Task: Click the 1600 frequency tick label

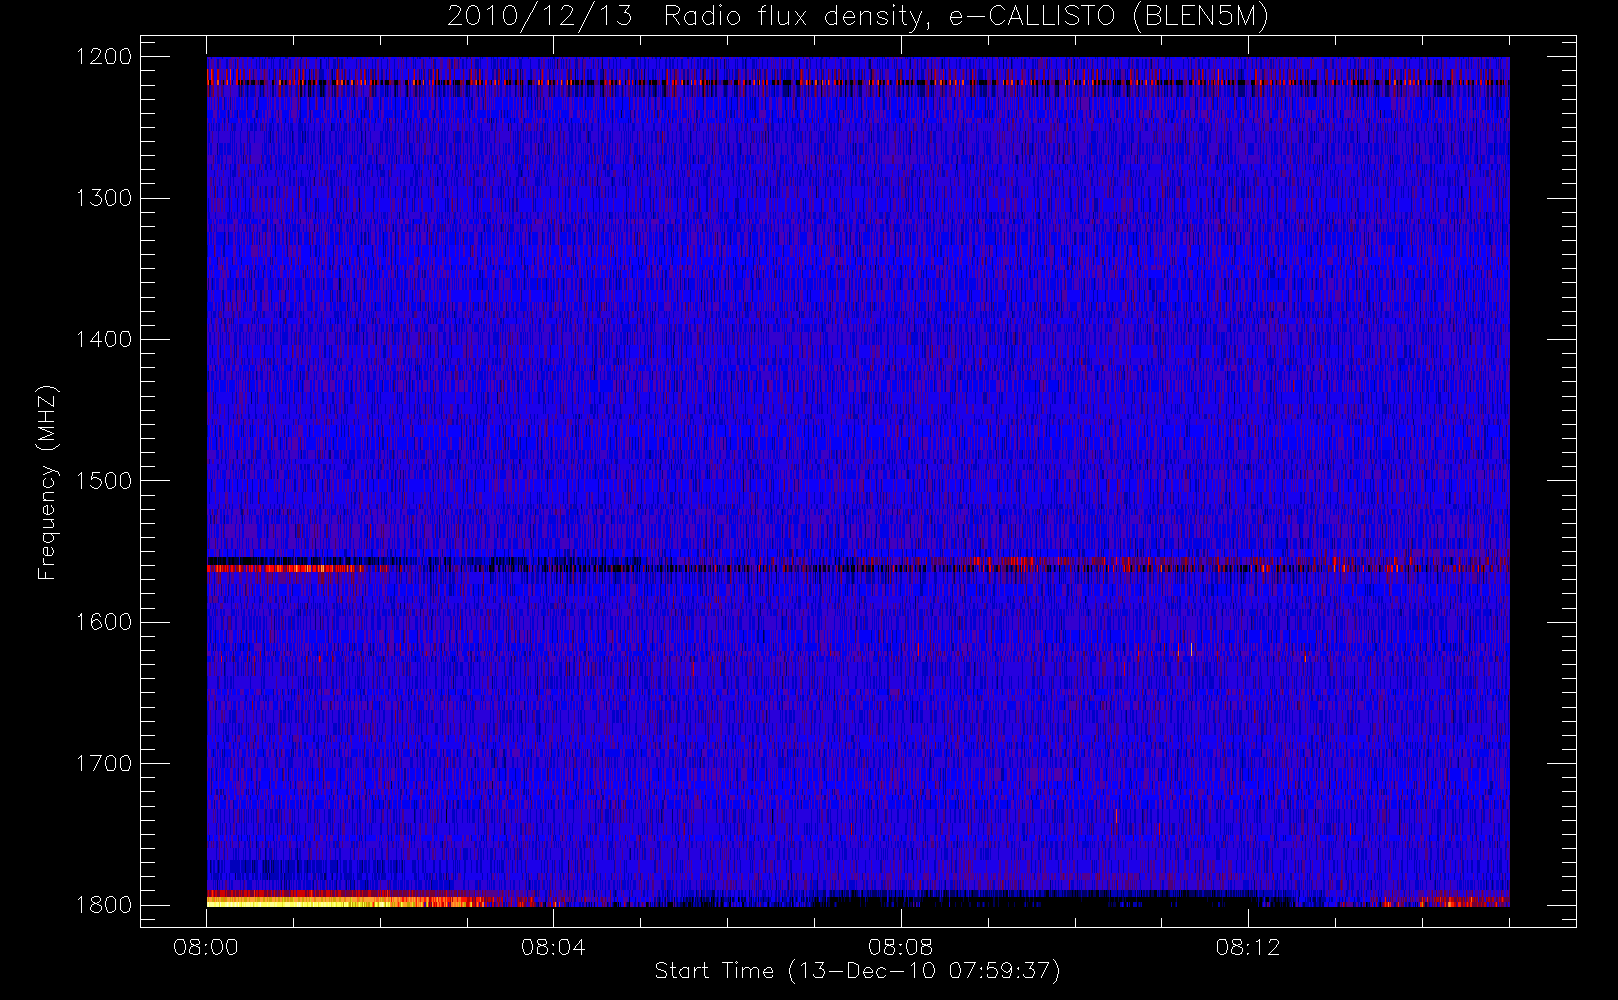Action: click(x=104, y=622)
